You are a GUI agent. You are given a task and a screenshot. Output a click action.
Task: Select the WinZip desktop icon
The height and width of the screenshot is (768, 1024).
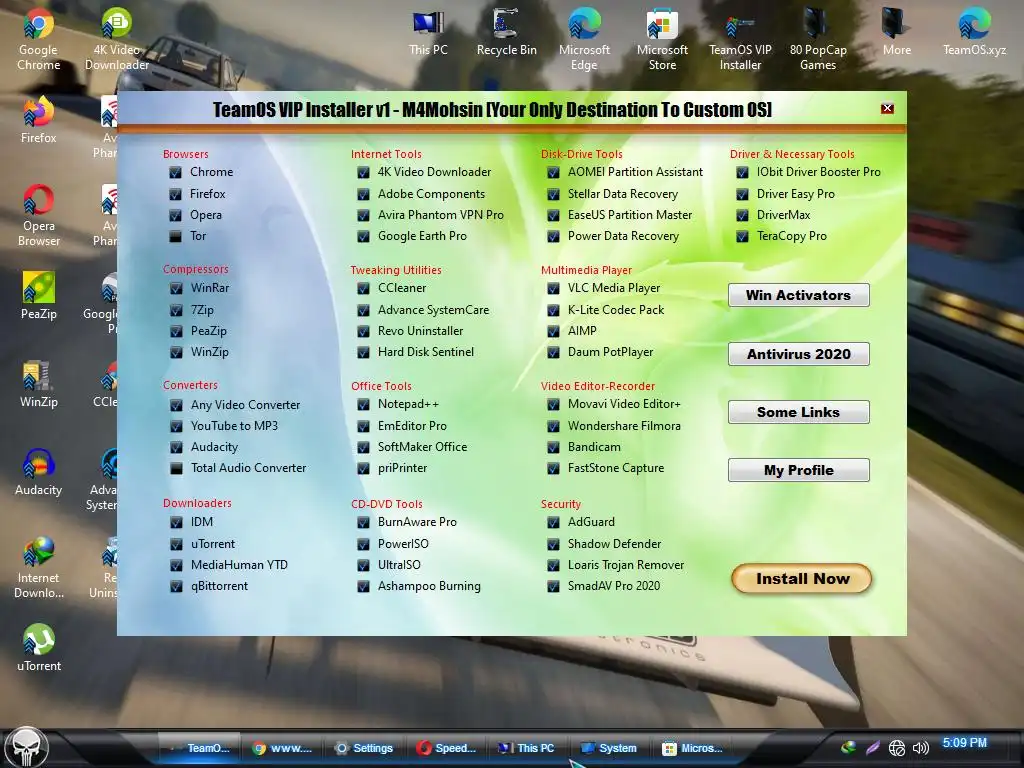coord(39,384)
